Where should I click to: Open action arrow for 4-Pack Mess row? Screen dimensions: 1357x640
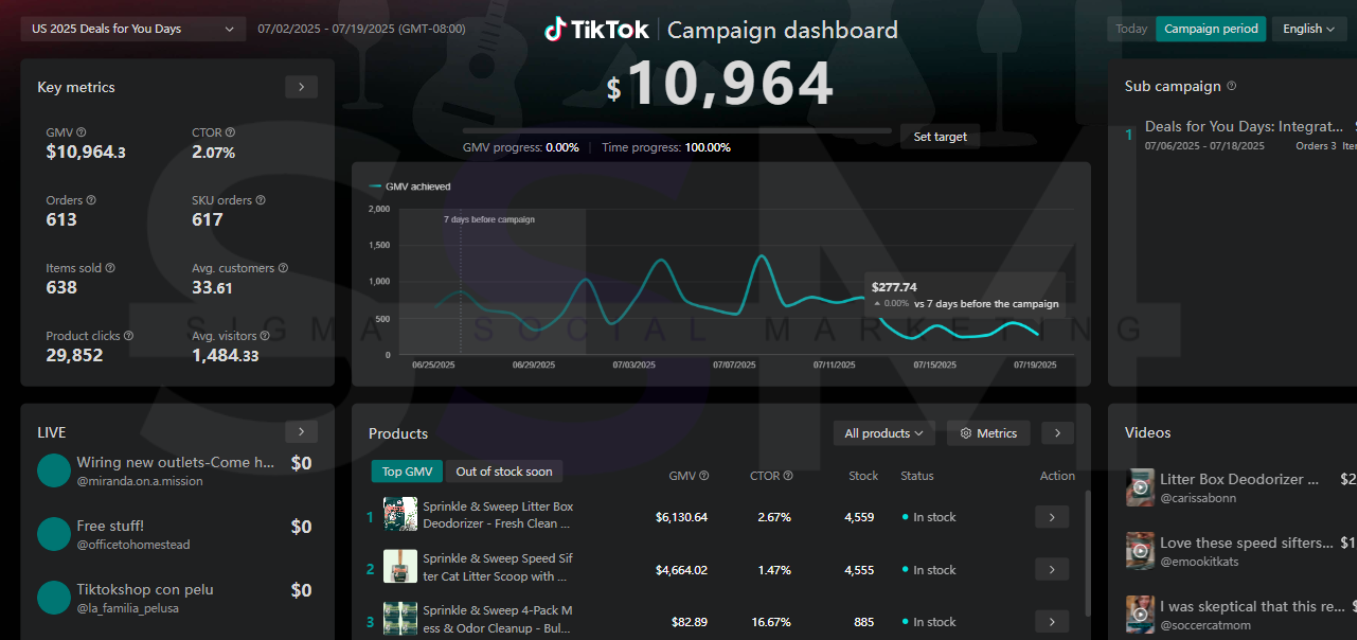[x=1051, y=621]
